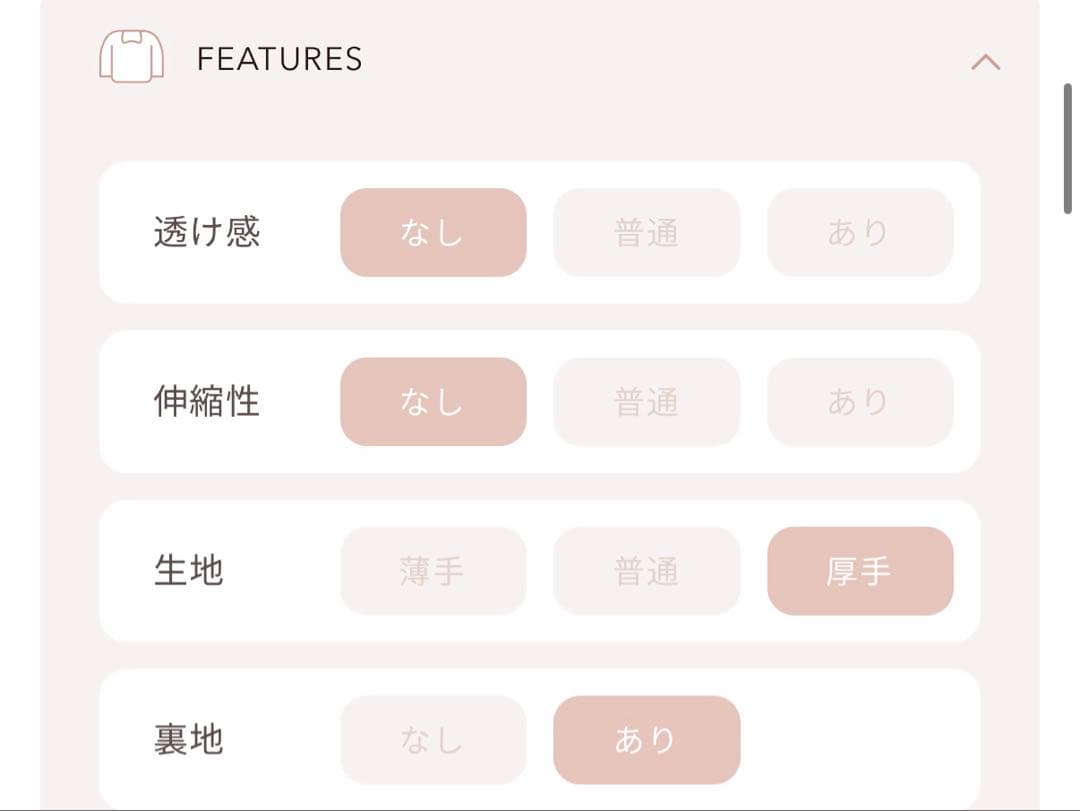Select なし for 伸縮性

click(433, 401)
